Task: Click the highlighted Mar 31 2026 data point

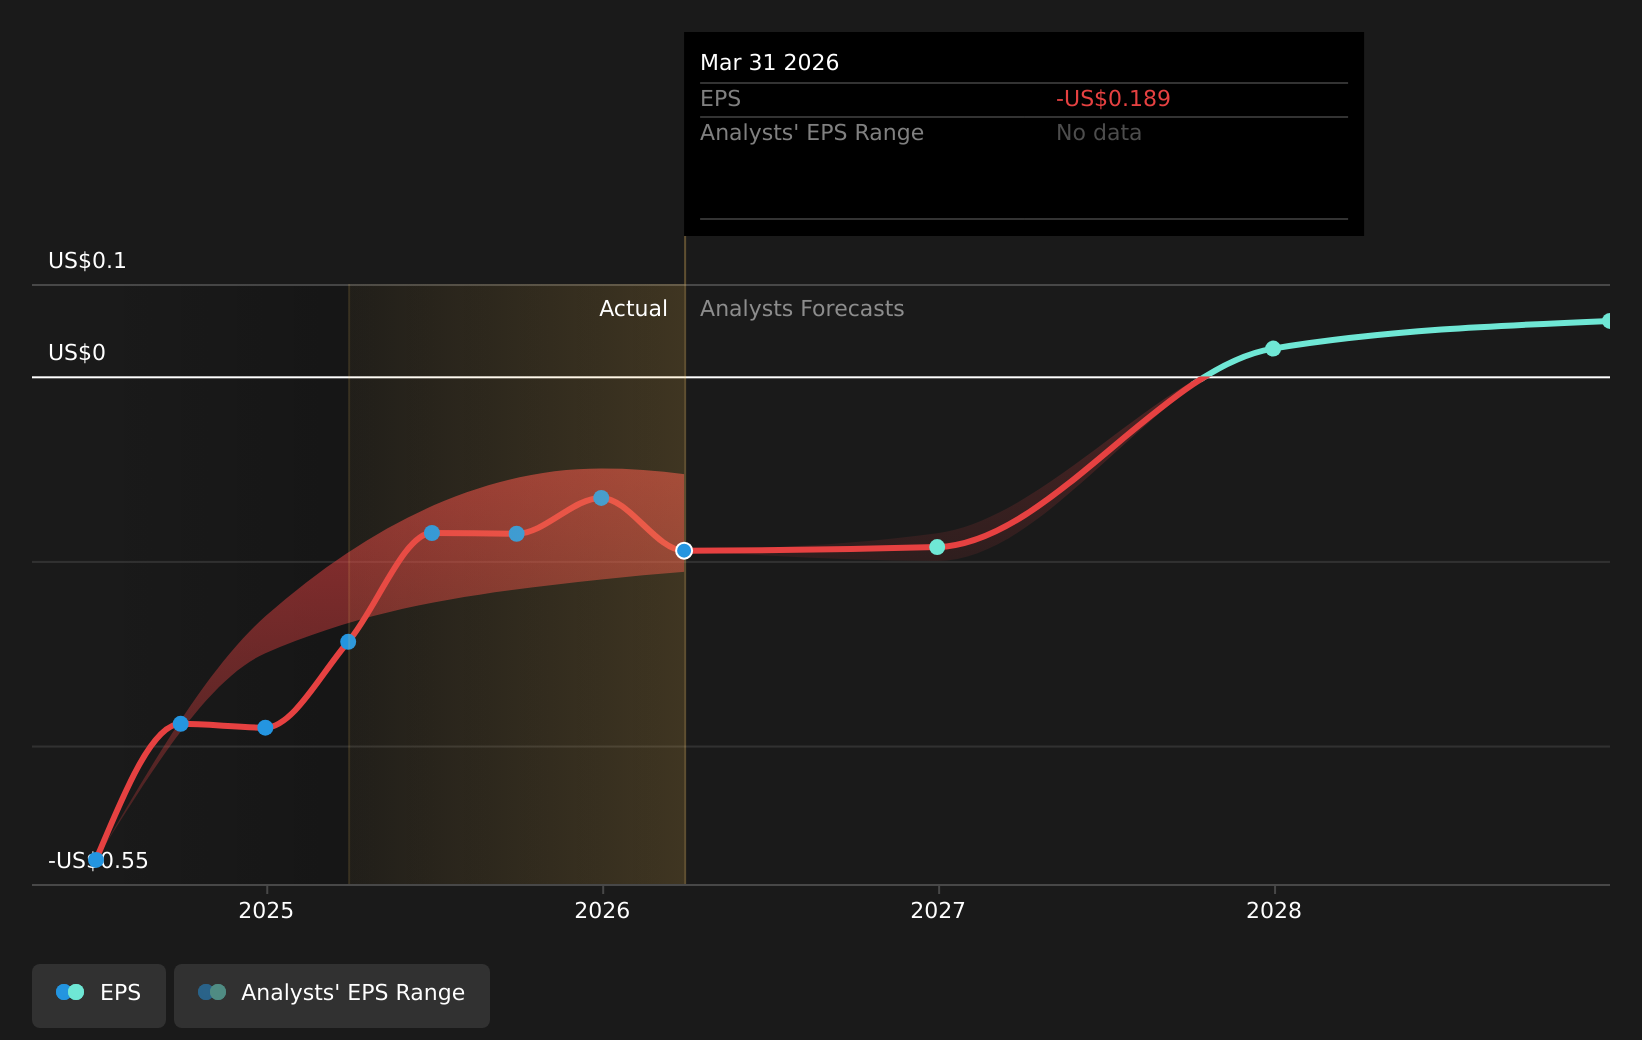Action: point(684,551)
